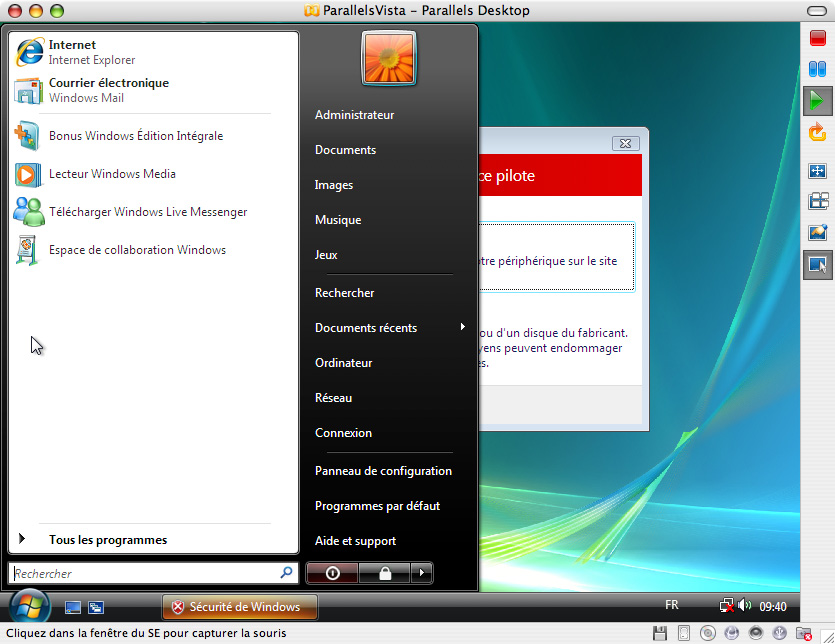The image size is (835, 644).
Task: Open the Musique folder
Action: point(338,220)
